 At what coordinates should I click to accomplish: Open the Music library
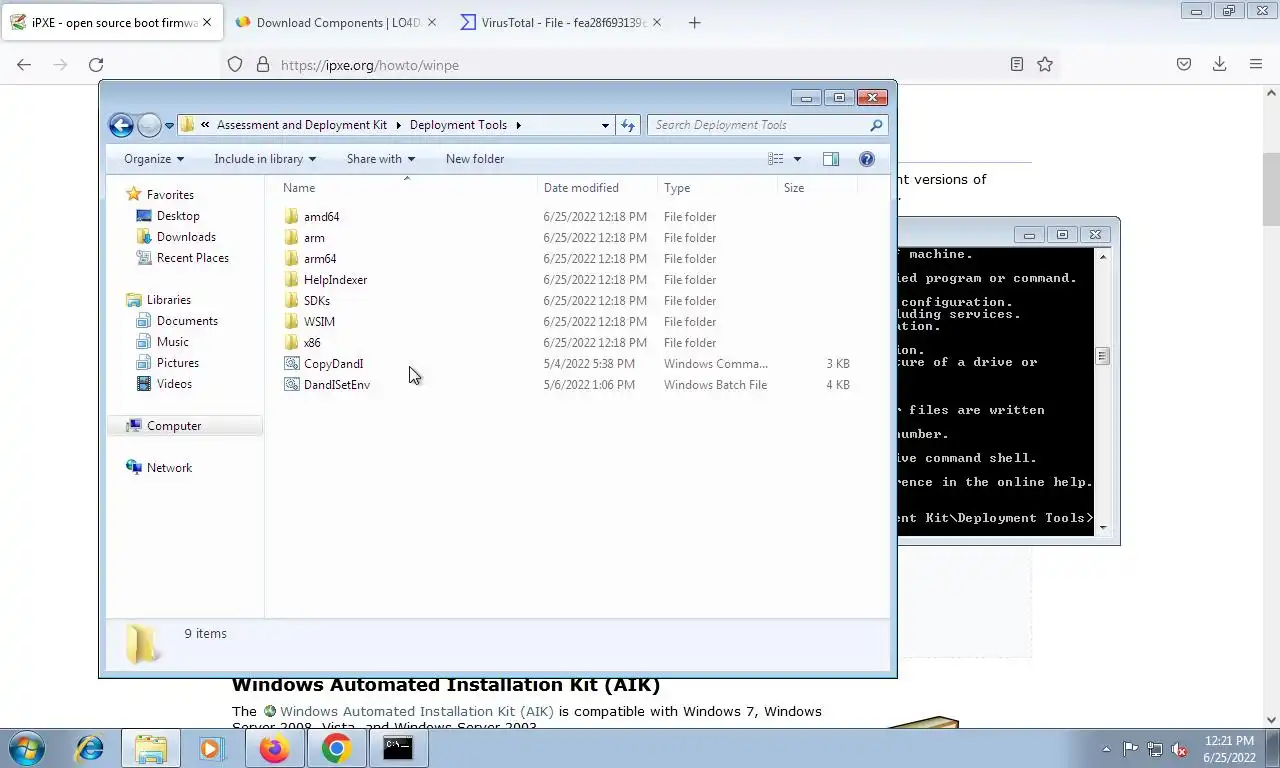click(172, 342)
